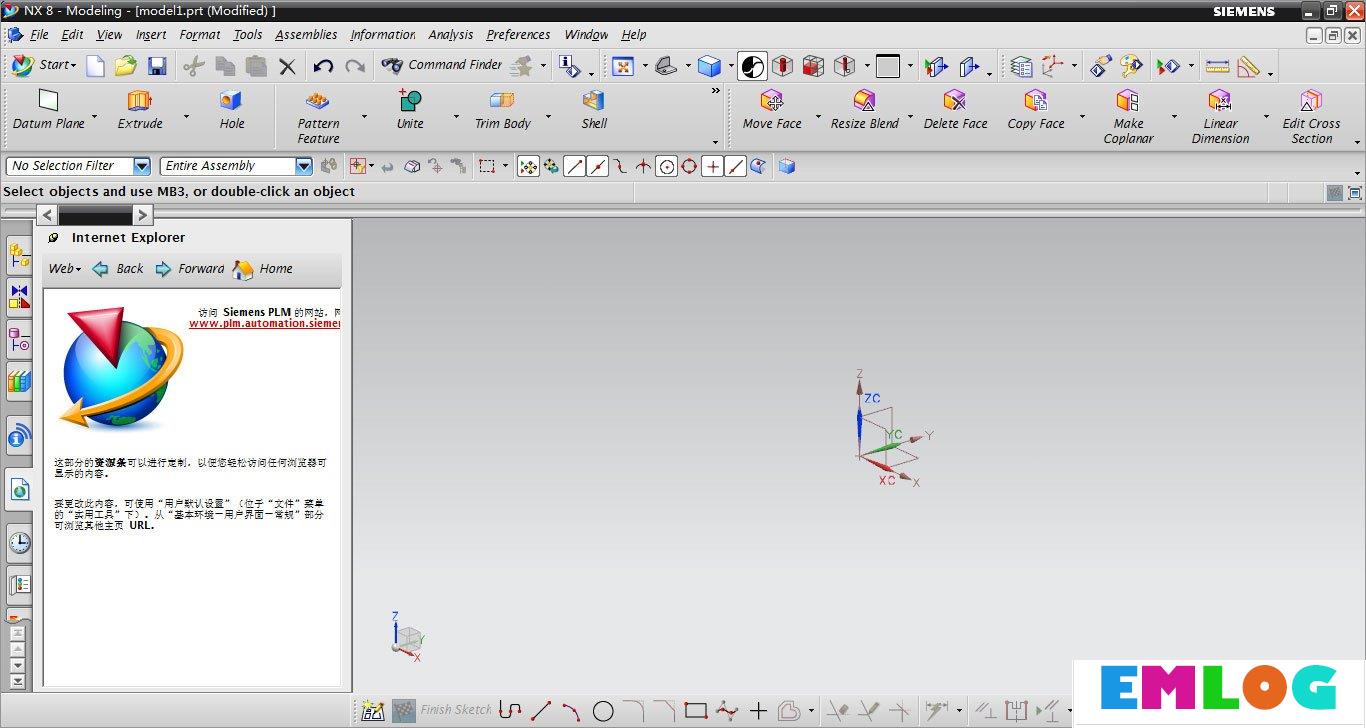Expand the Extrude dropdown arrow
This screenshot has width=1366, height=728.
tap(186, 117)
